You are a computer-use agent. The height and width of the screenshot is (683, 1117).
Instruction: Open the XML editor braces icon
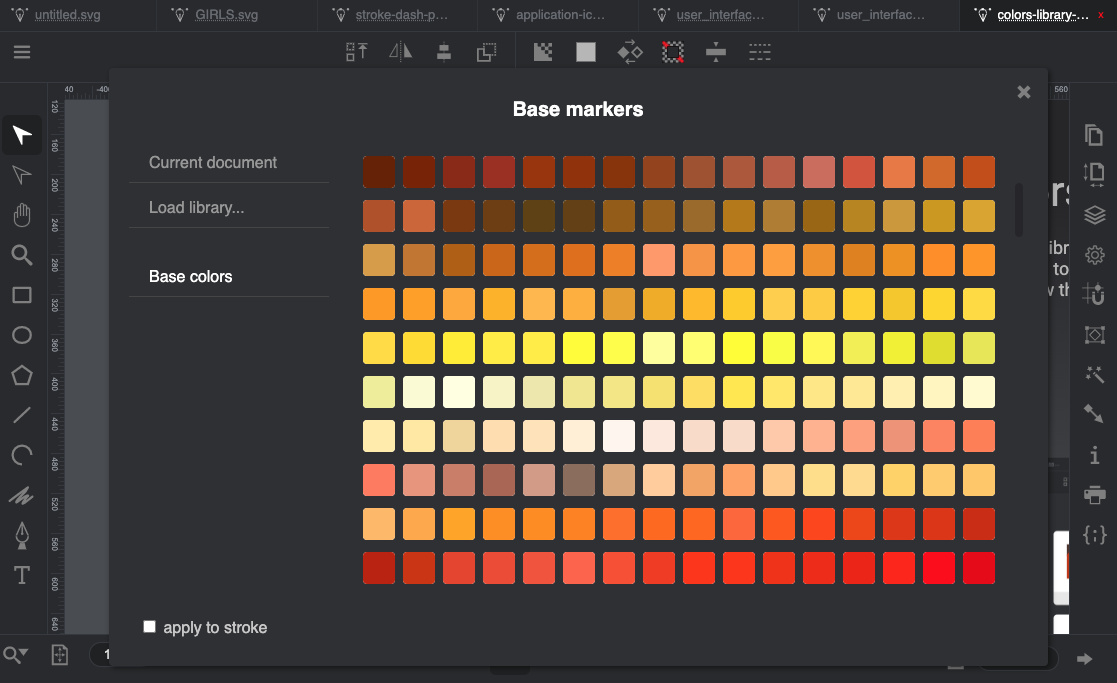tap(1095, 535)
